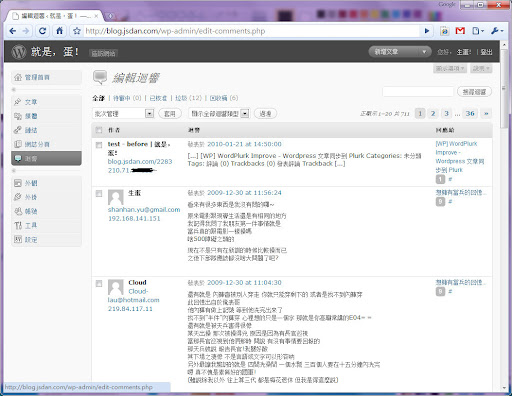Check the checkbox for Cloud's comment
This screenshot has width=512, height=396.
[99, 284]
